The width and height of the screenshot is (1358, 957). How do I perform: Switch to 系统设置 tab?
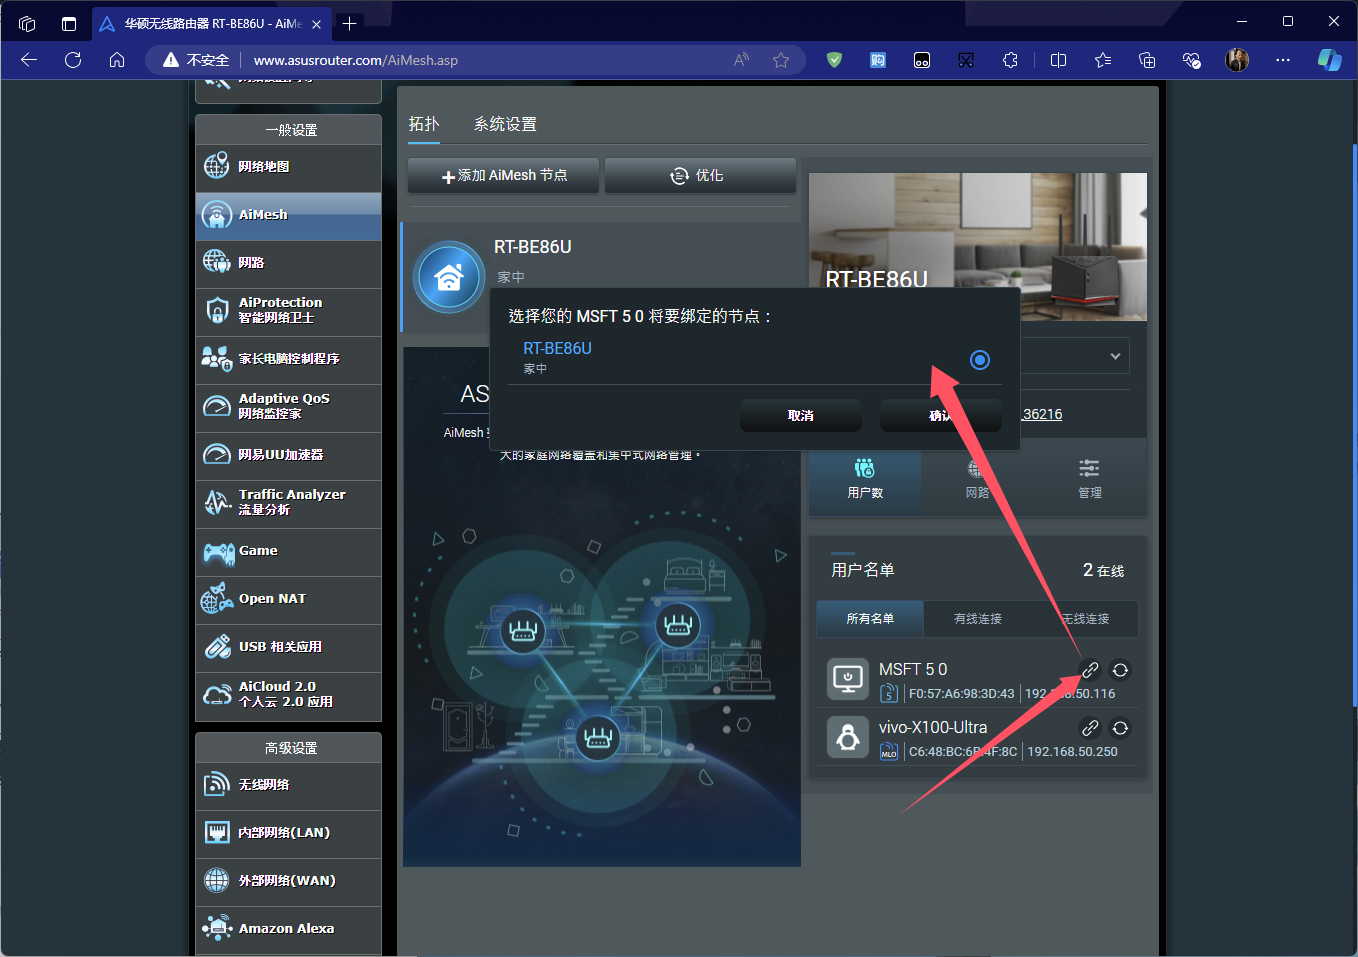(505, 124)
